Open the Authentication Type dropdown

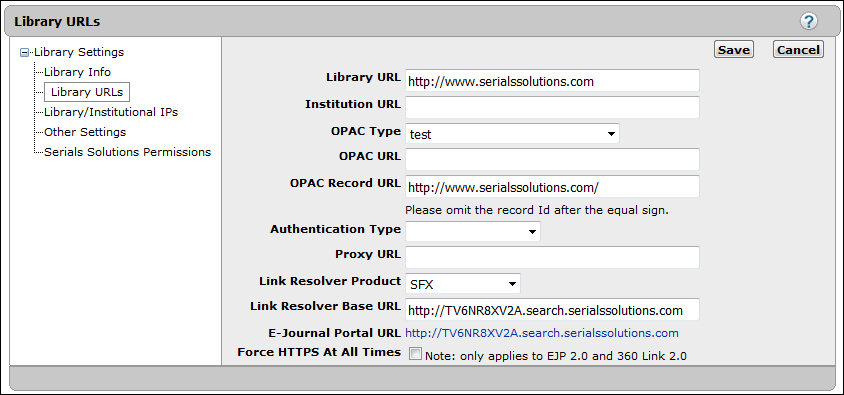tap(473, 231)
